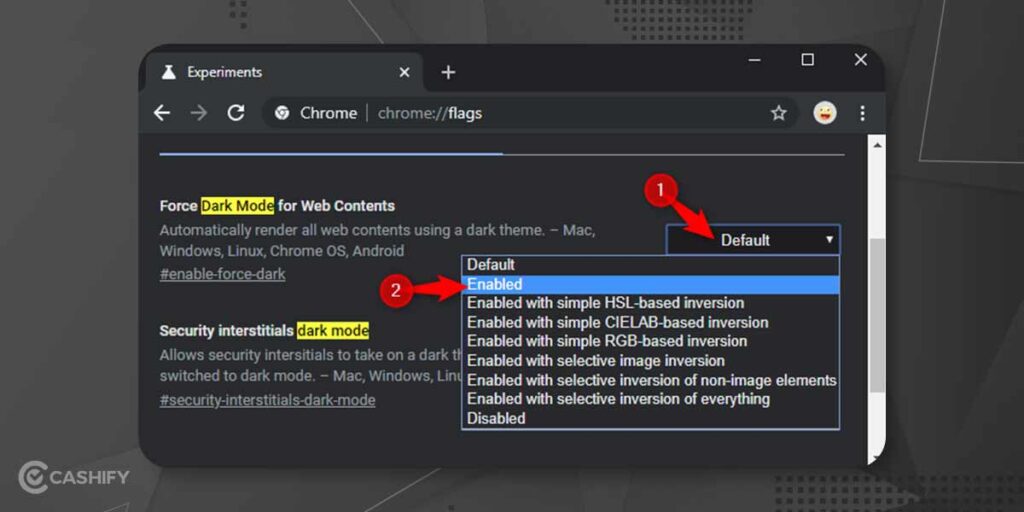Open the Force Dark Mode Default dropdown
This screenshot has width=1024, height=512.
pyautogui.click(x=753, y=240)
